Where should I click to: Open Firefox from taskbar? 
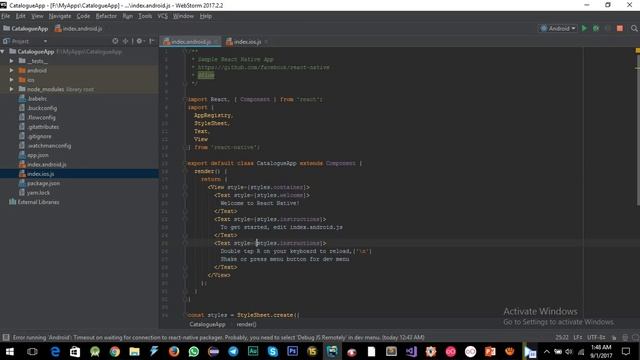pyautogui.click(x=174, y=351)
